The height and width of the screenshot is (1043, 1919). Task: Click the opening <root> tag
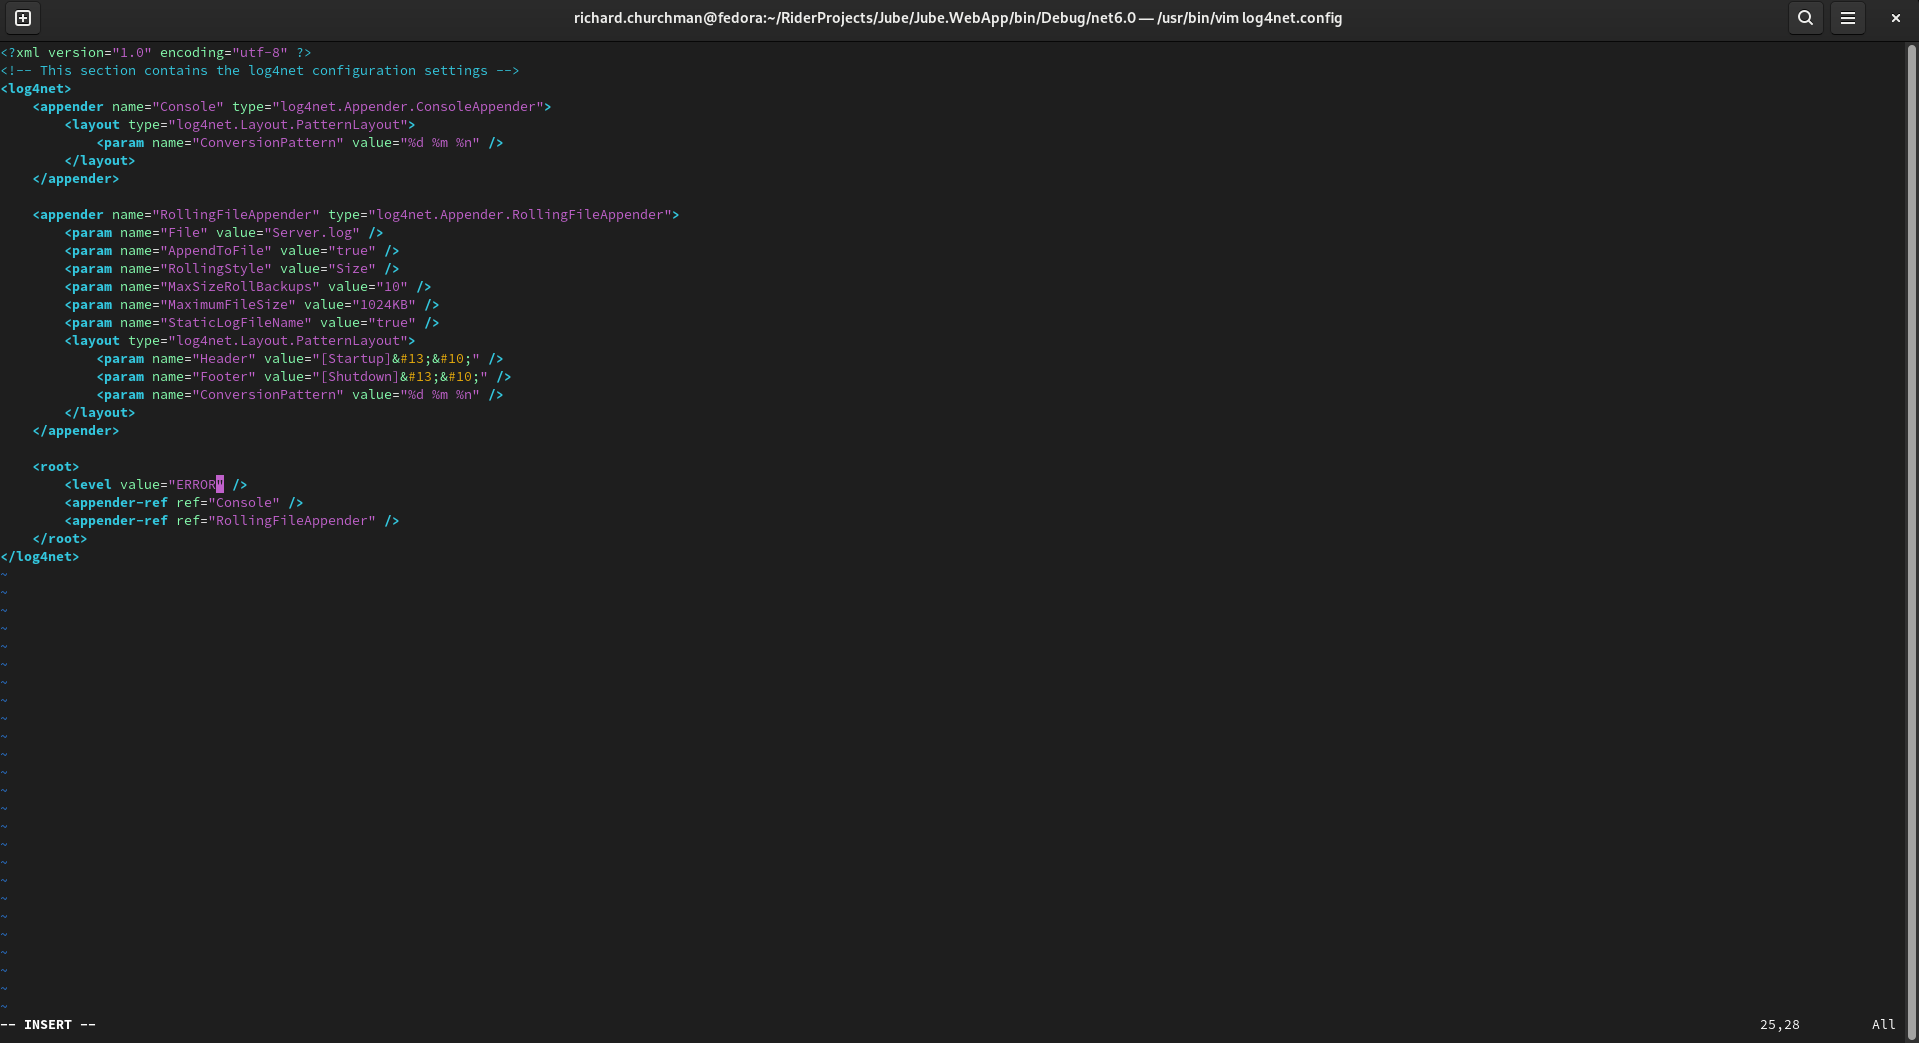[56, 466]
